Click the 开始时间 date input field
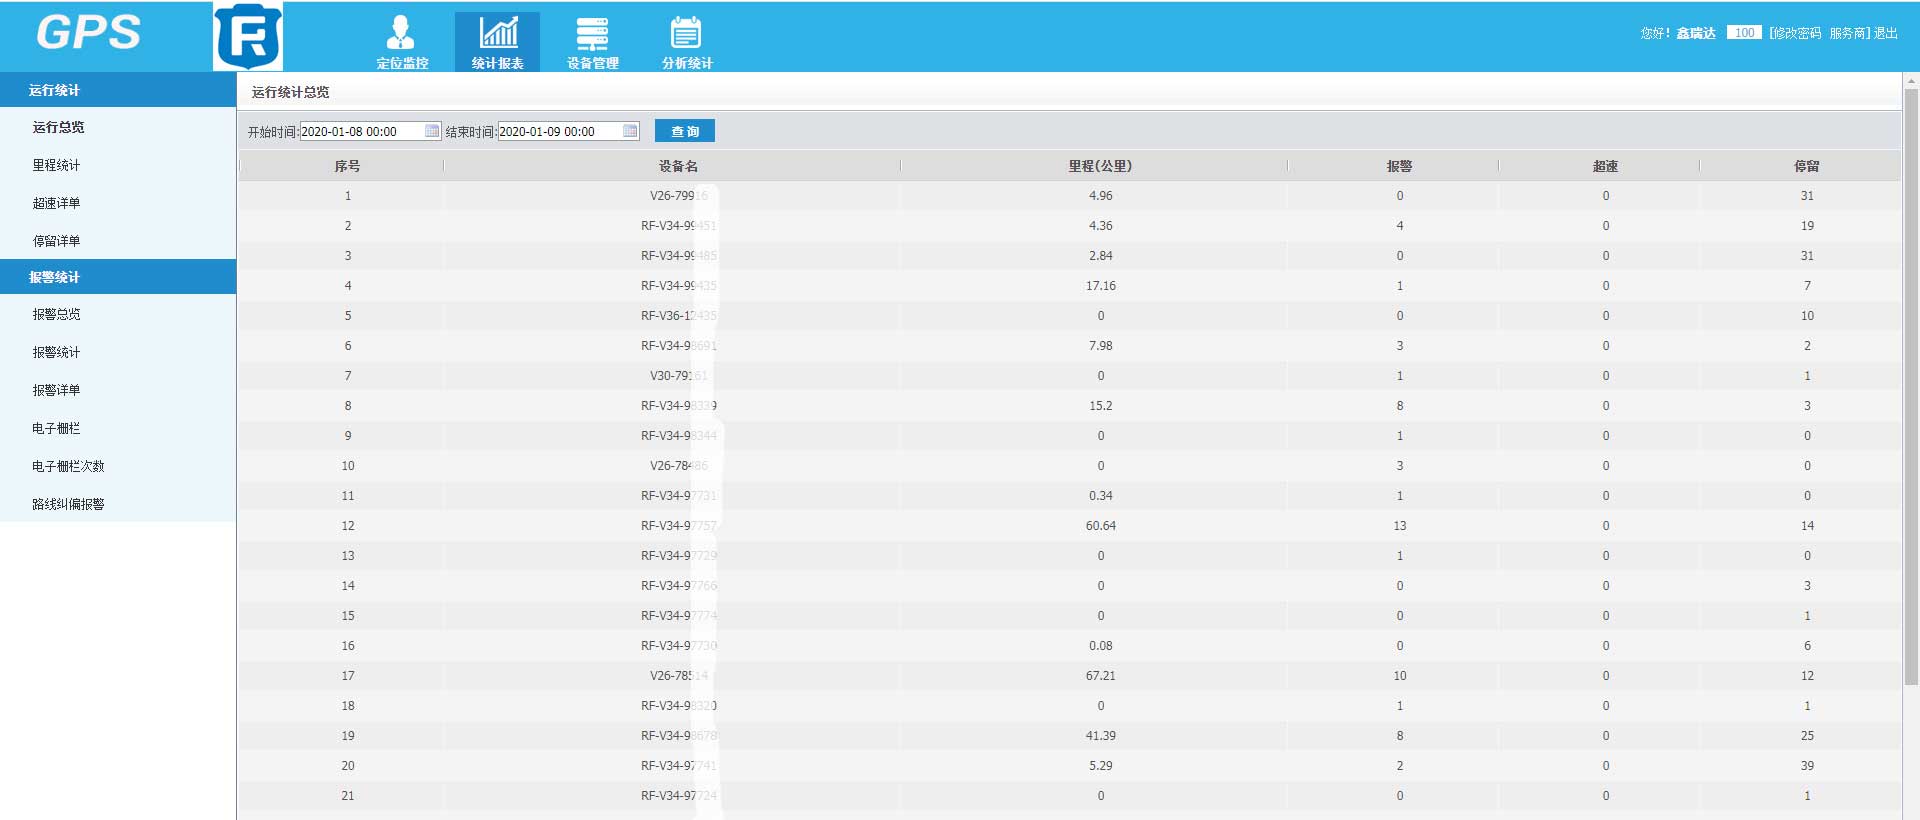This screenshot has height=820, width=1920. point(361,131)
